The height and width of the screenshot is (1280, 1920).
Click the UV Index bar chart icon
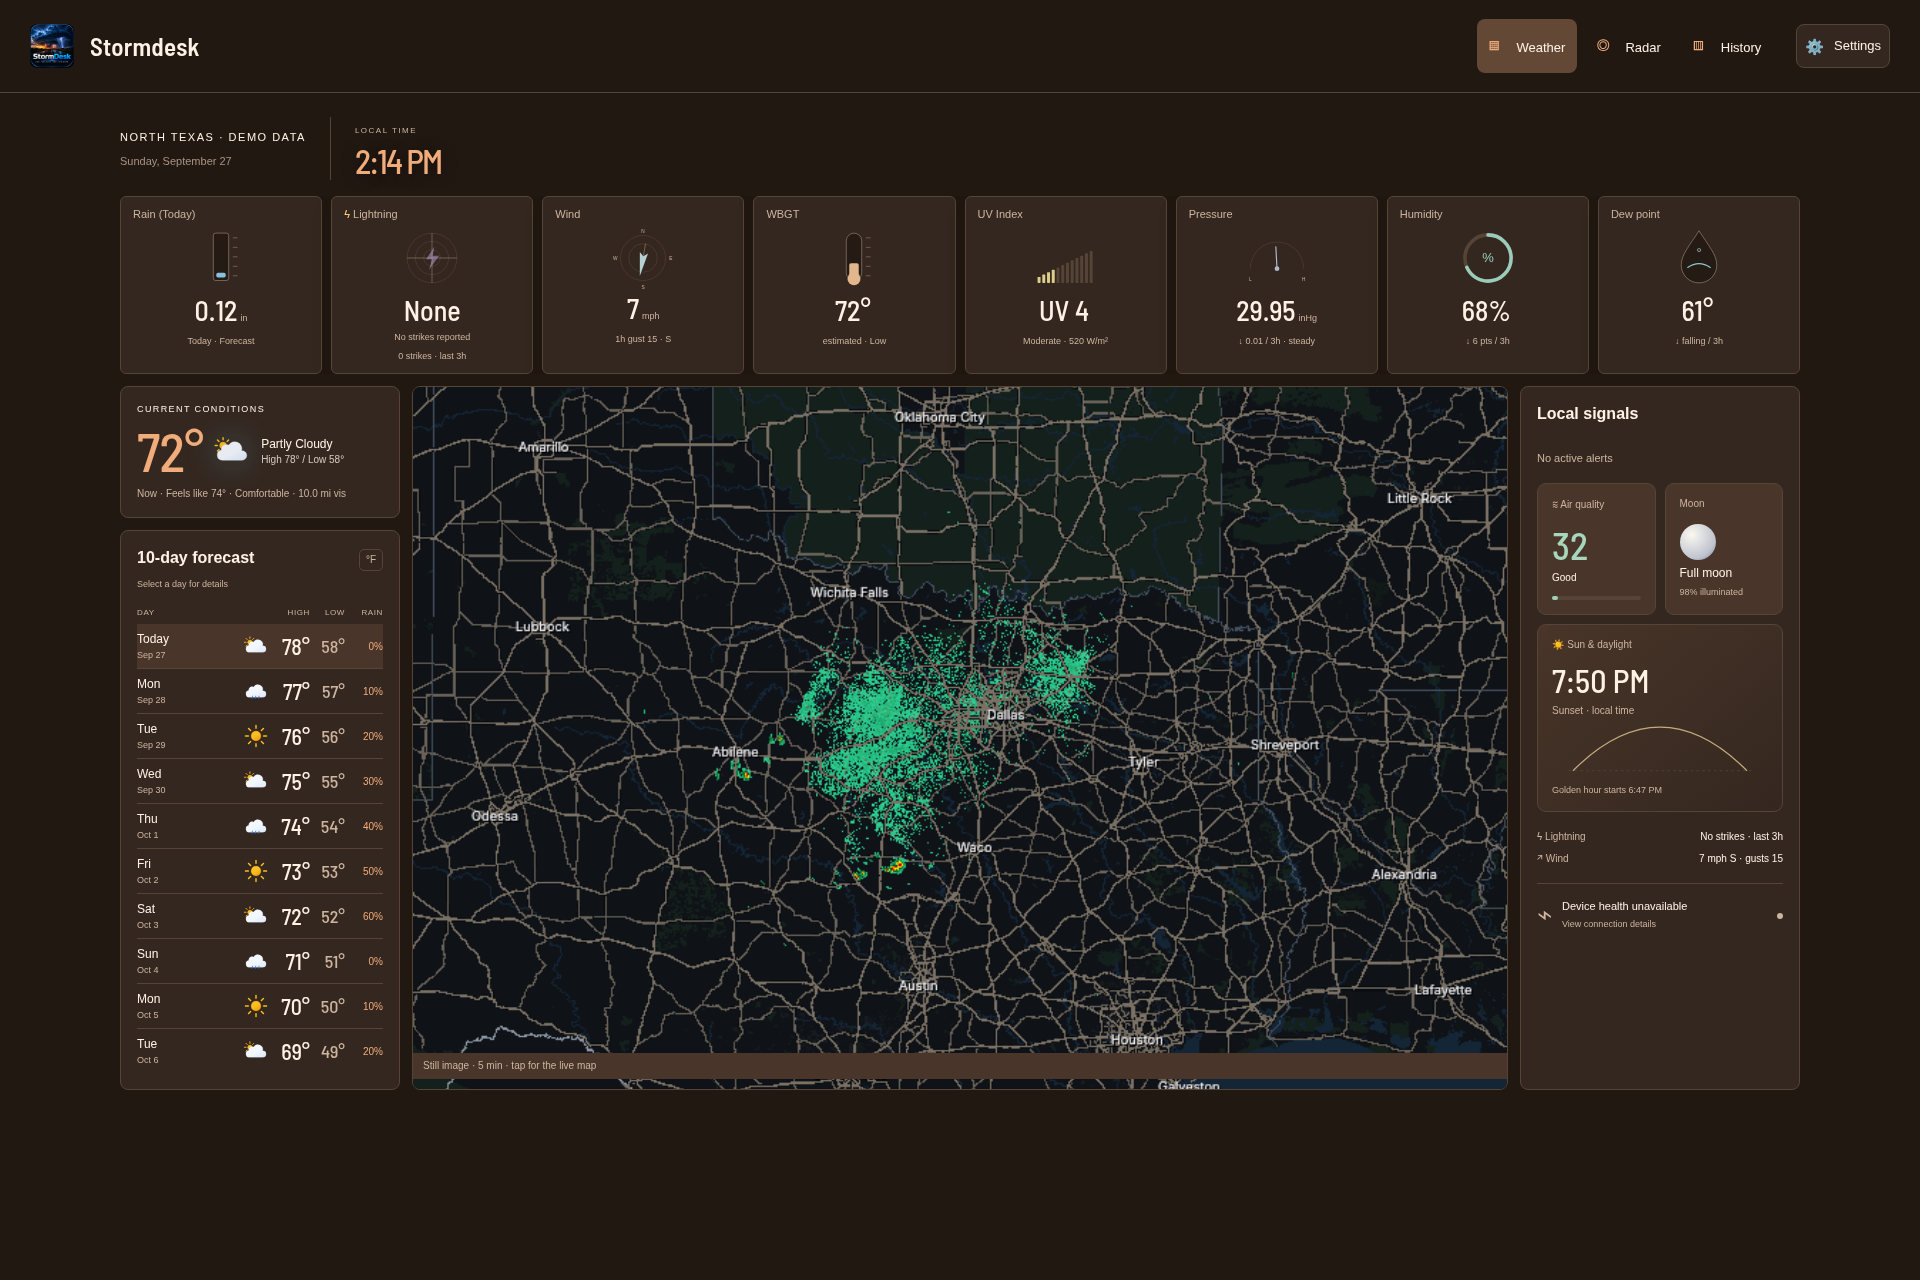pyautogui.click(x=1065, y=267)
